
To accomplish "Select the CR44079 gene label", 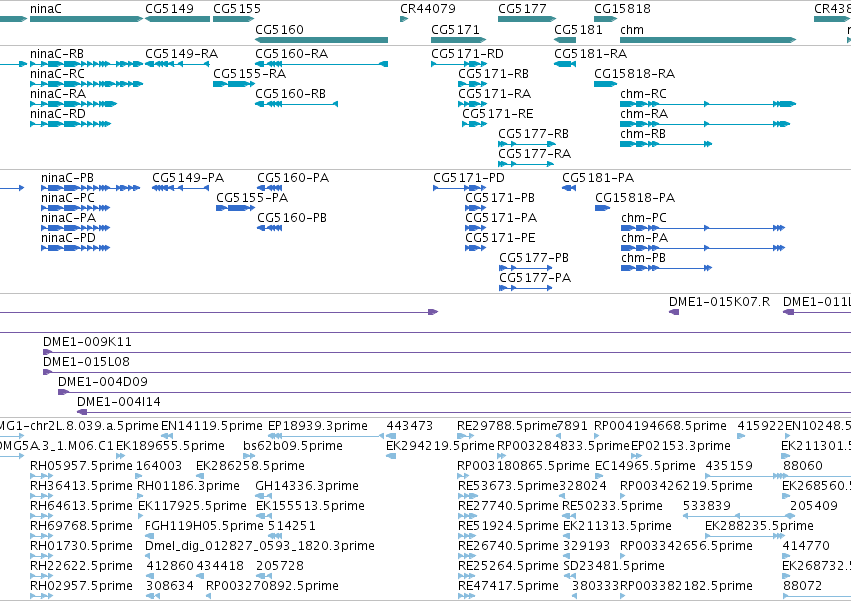I will 428,9.
